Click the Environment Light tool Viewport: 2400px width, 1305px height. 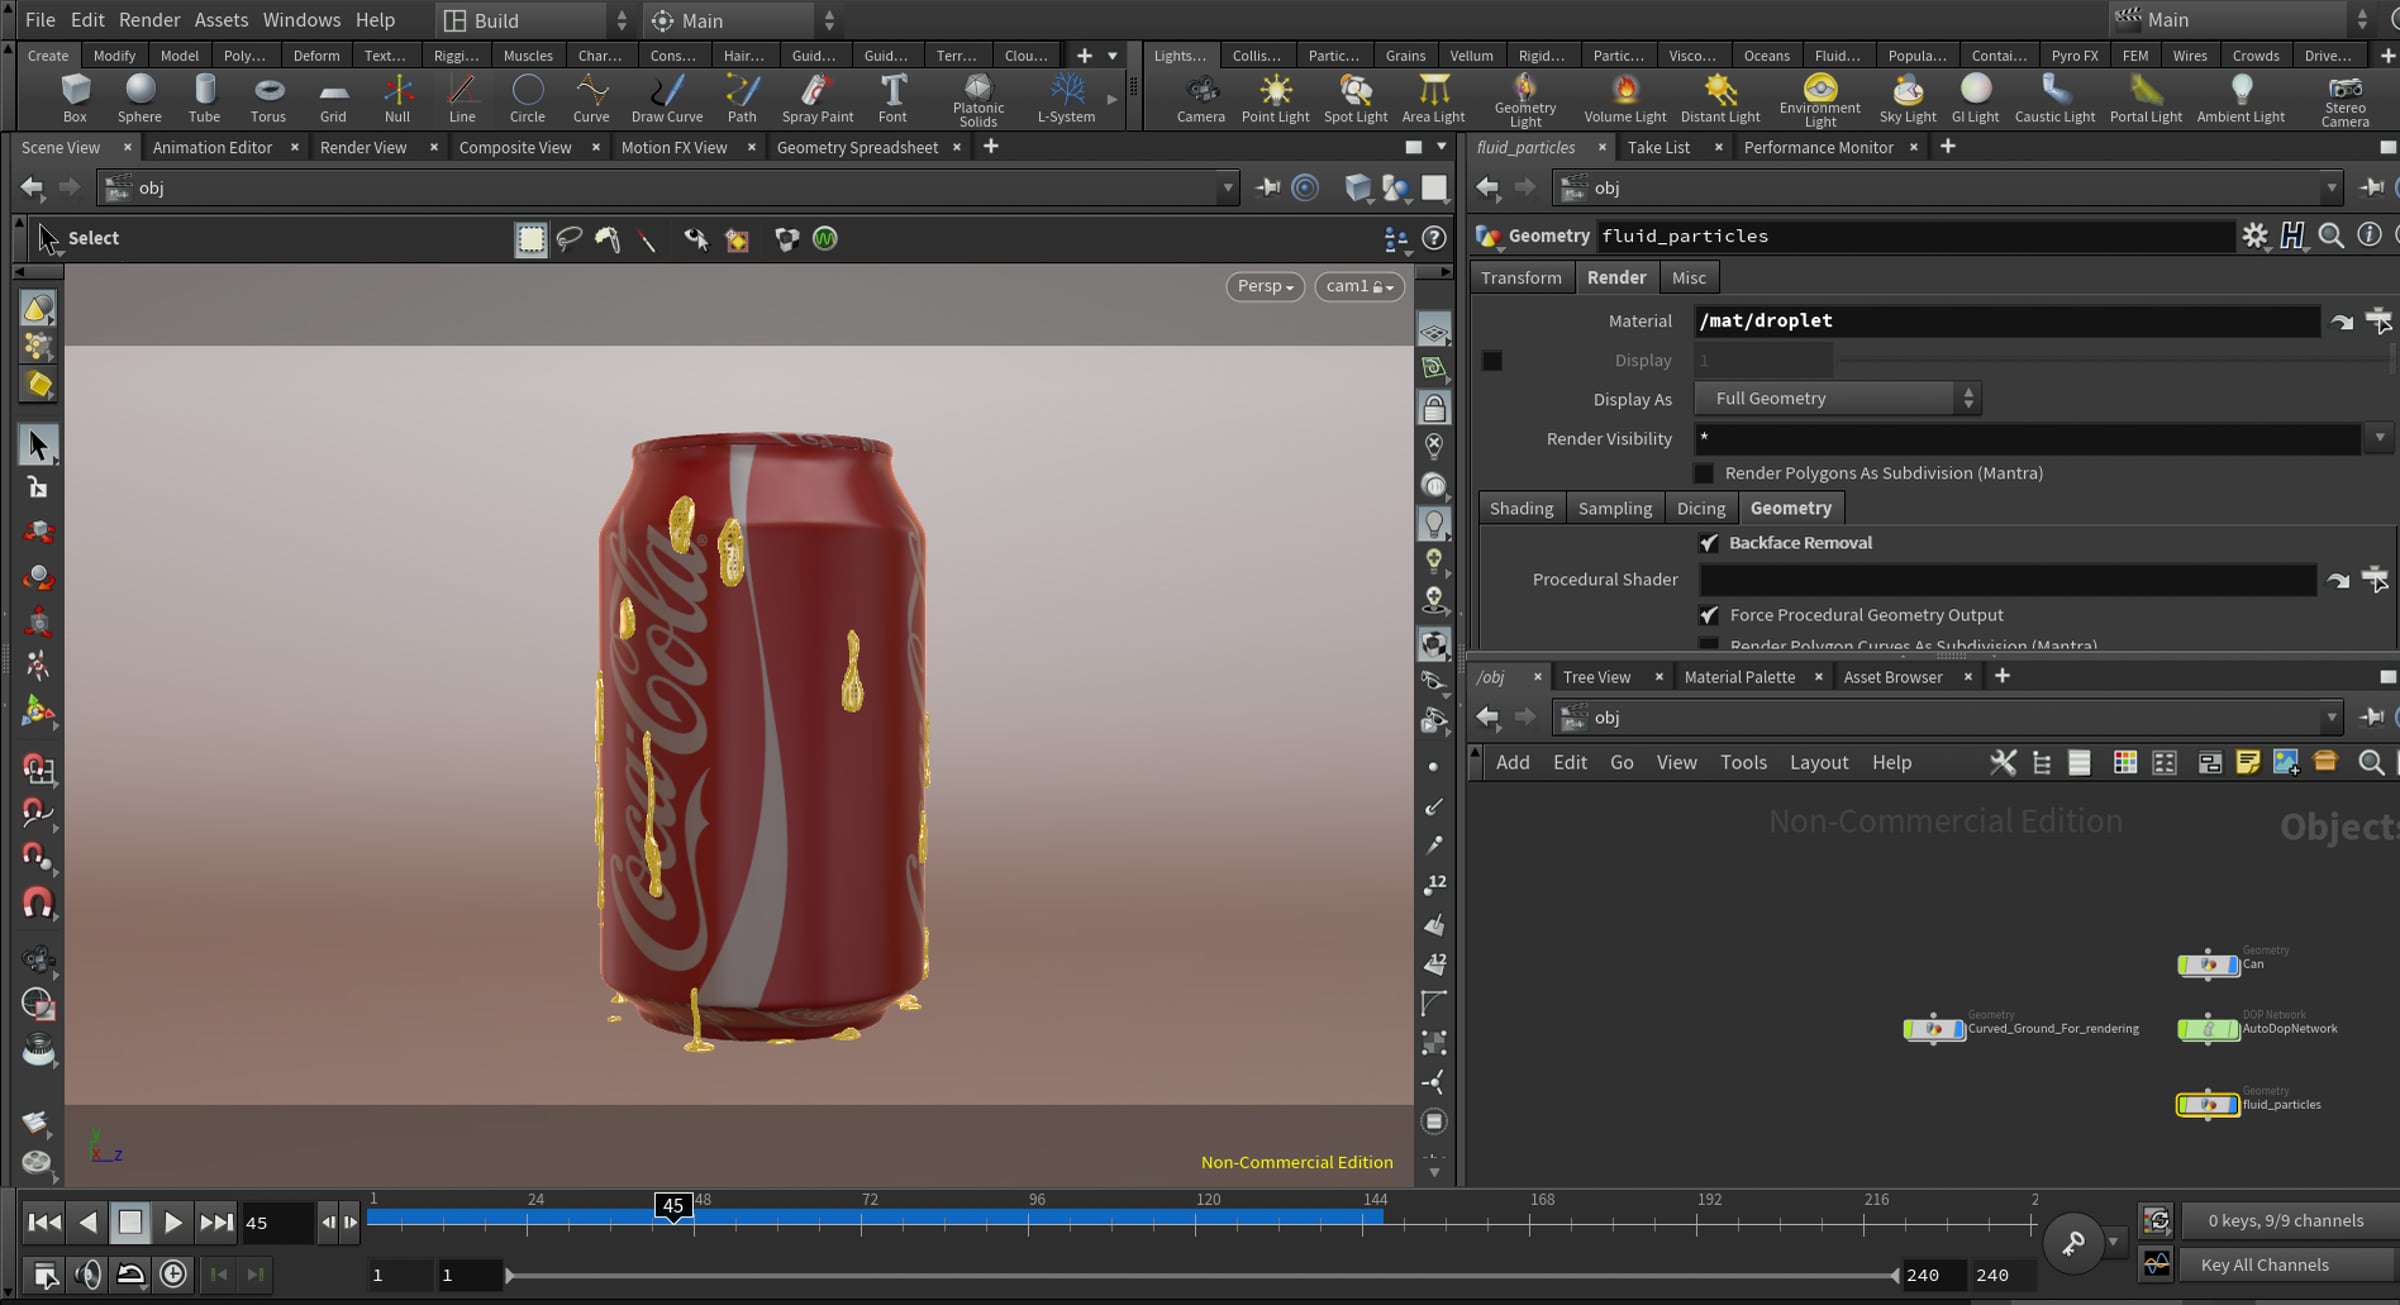coord(1819,100)
